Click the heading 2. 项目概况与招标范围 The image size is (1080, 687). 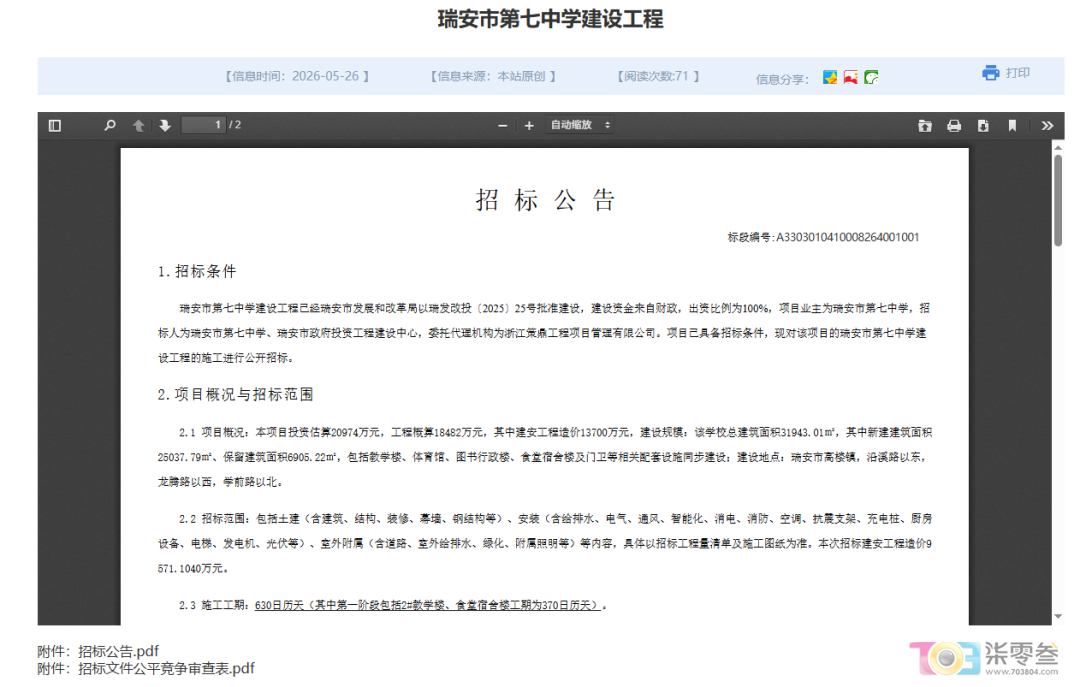[x=236, y=394]
